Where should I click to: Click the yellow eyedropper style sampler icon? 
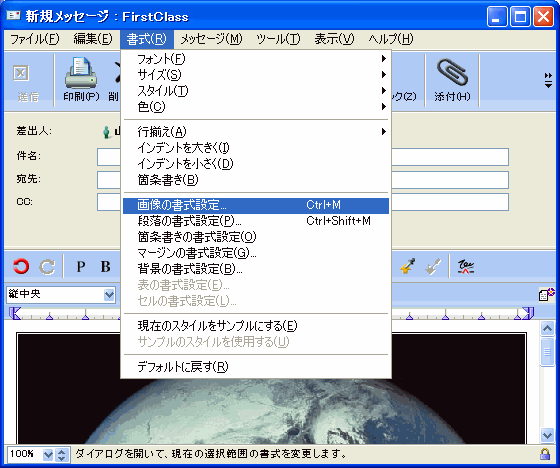point(408,267)
